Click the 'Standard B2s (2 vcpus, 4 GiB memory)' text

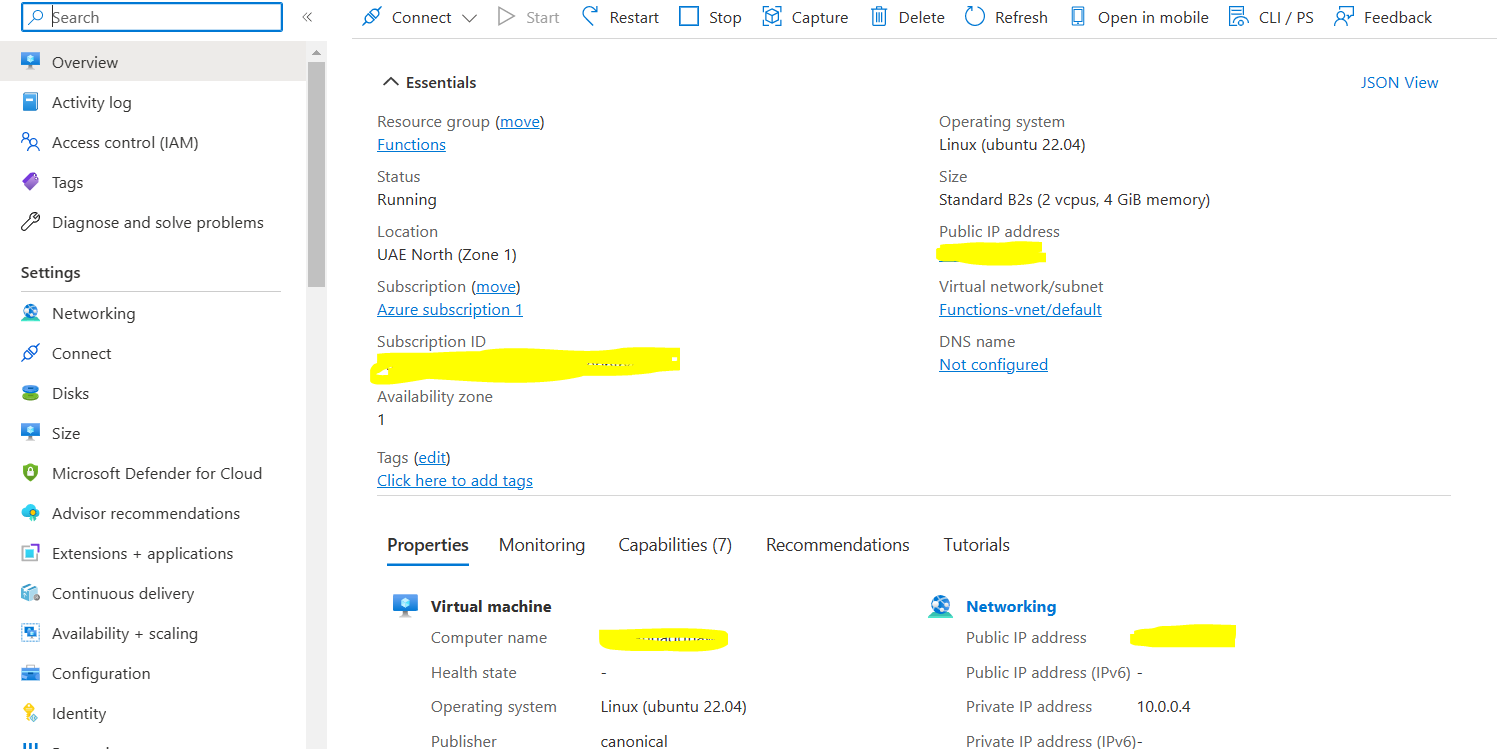coord(1074,199)
